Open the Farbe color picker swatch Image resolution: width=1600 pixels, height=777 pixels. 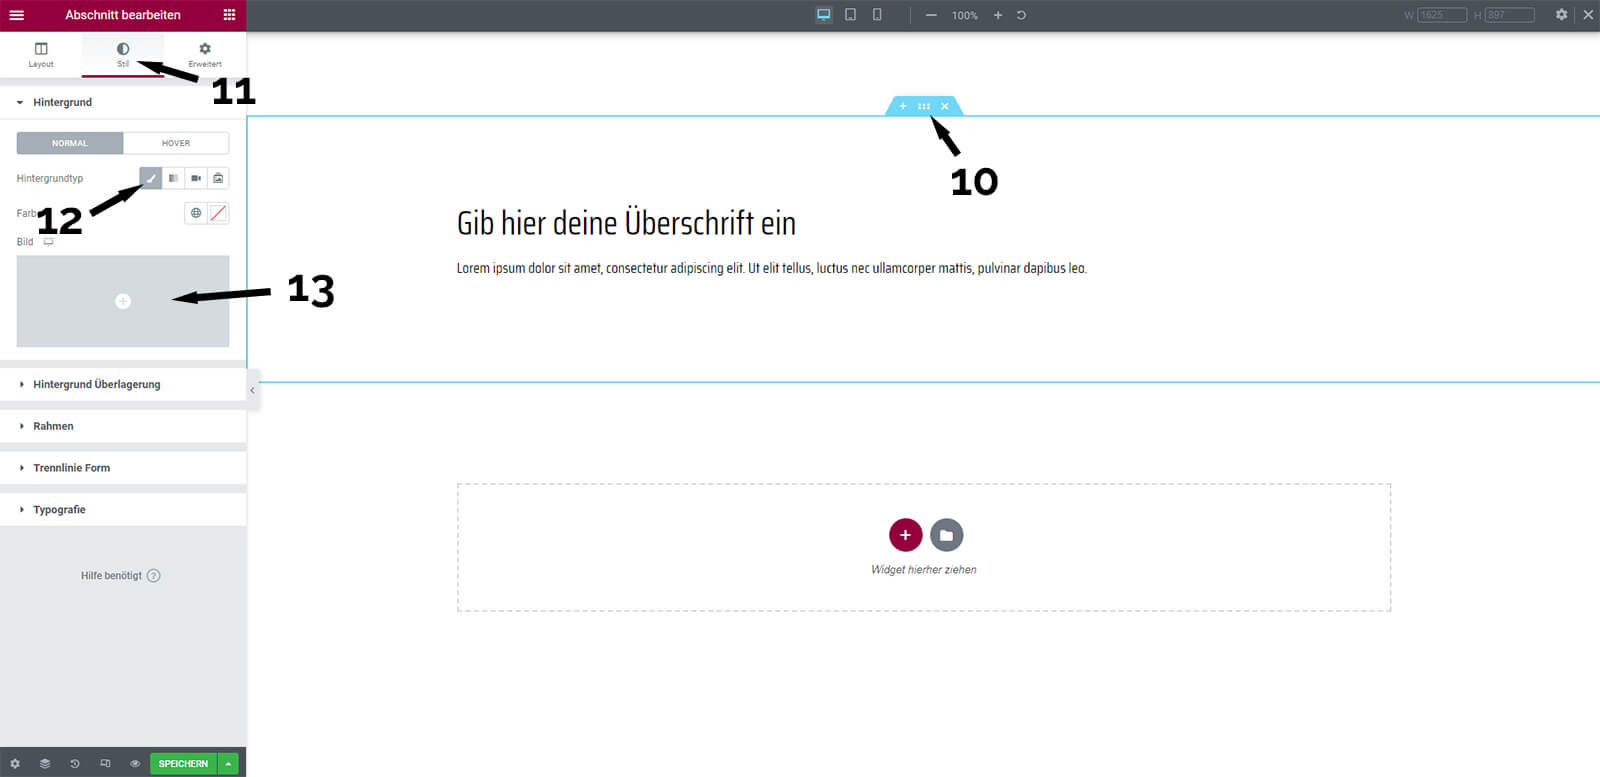pyautogui.click(x=218, y=213)
